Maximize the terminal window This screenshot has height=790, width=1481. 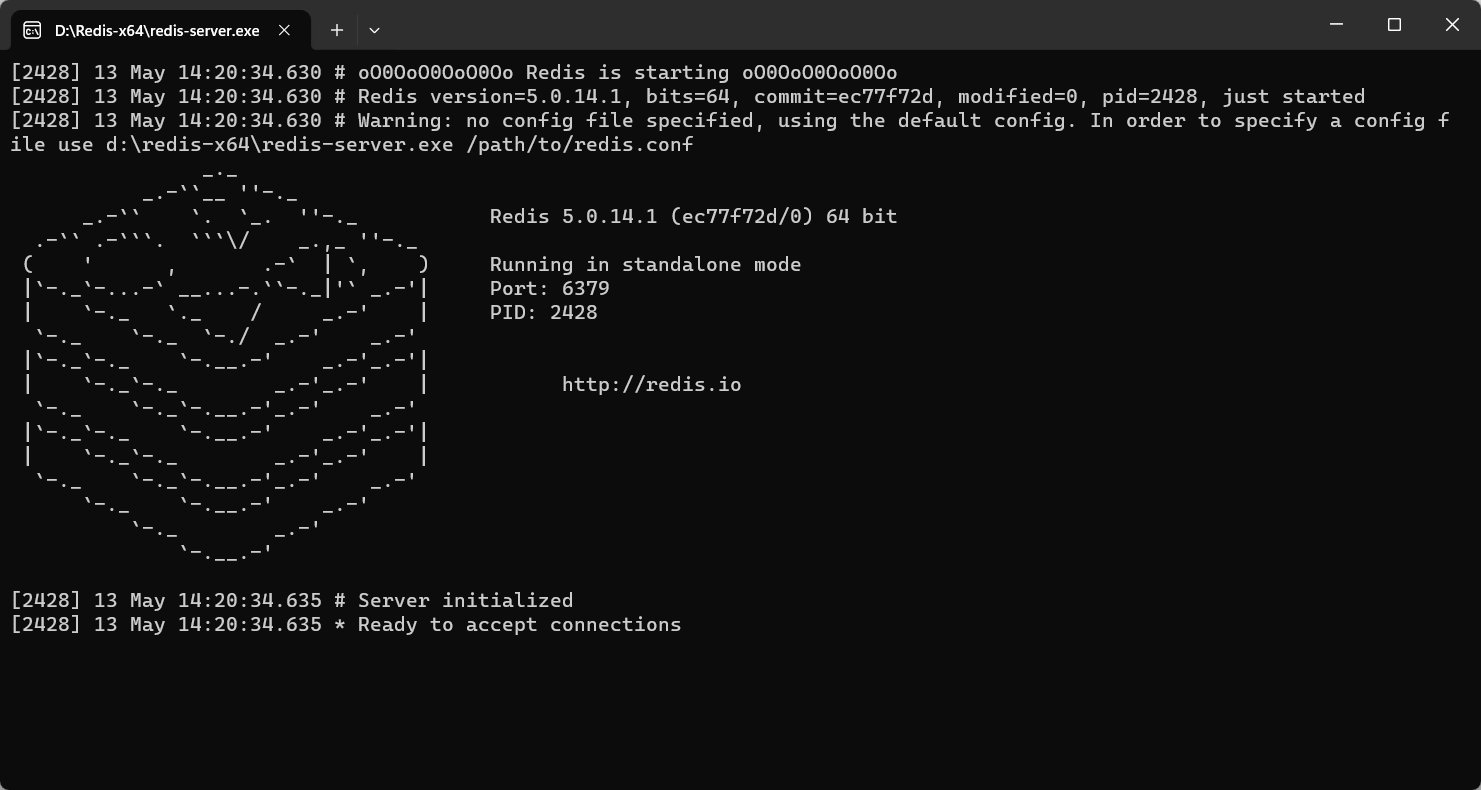(1394, 24)
